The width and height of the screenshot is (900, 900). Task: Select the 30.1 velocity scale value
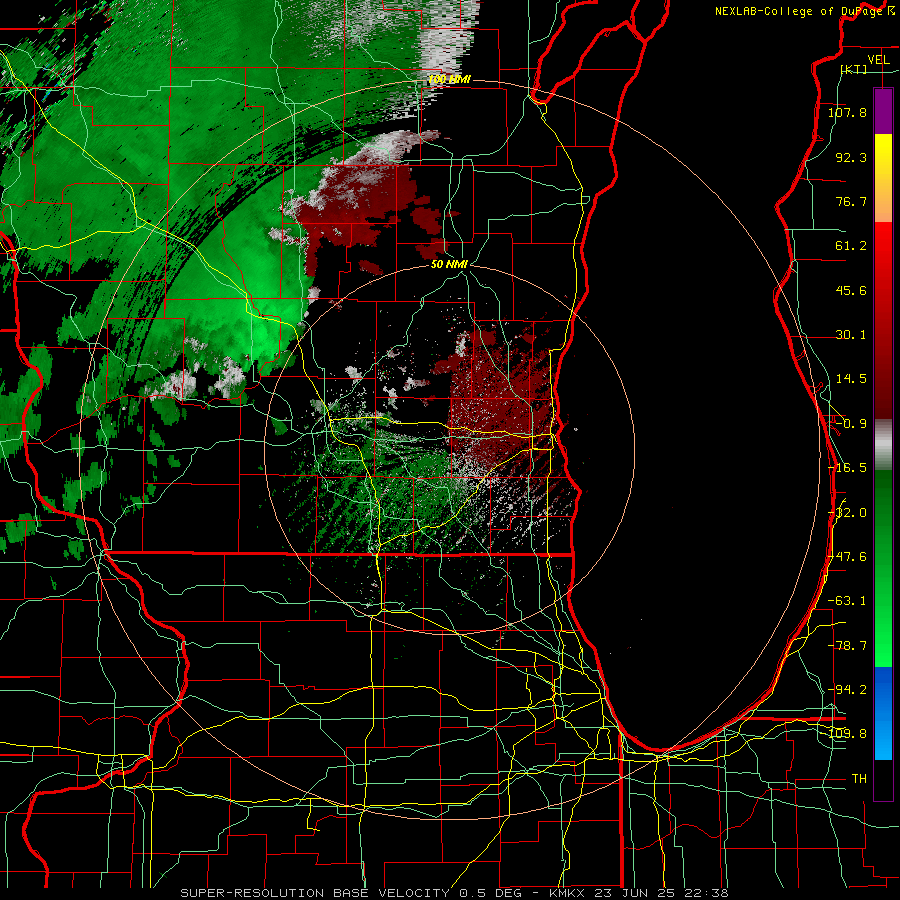851,335
